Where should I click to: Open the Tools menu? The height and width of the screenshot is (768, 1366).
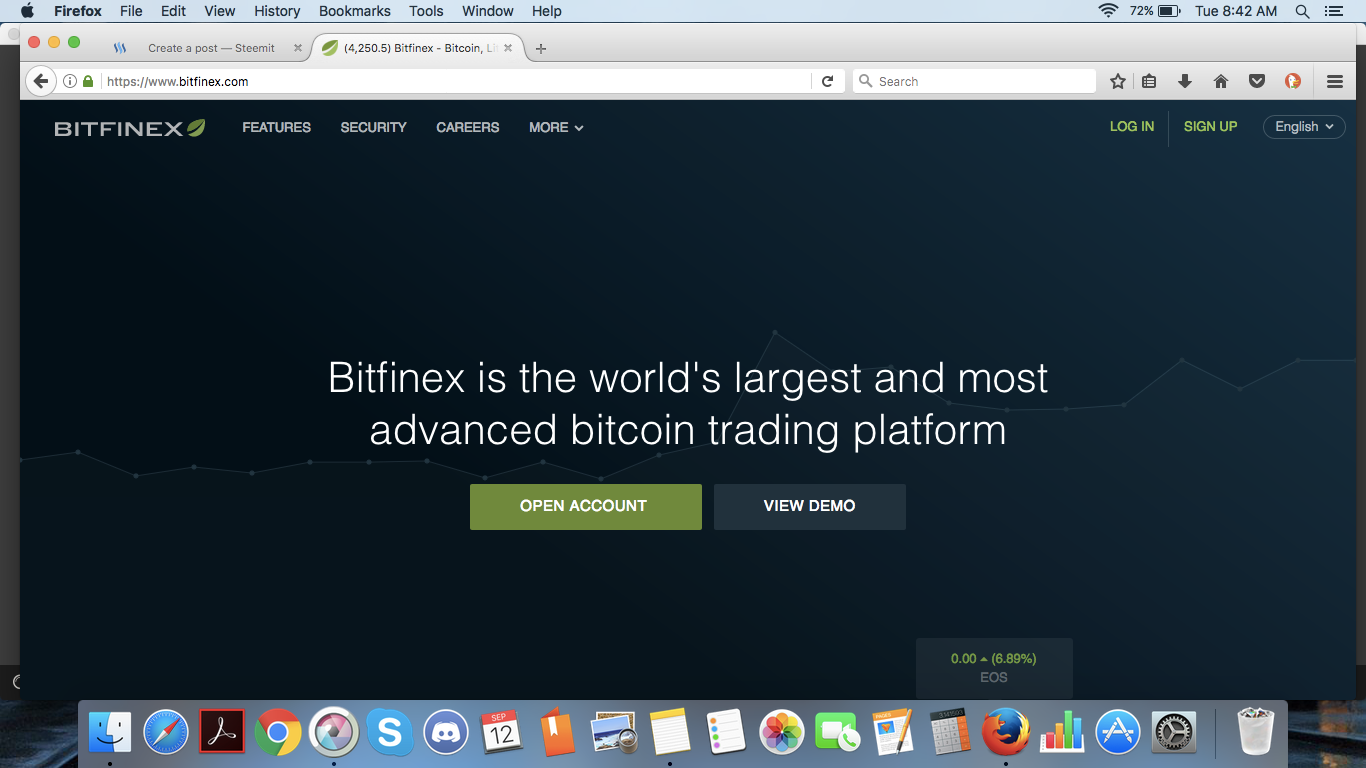[426, 11]
